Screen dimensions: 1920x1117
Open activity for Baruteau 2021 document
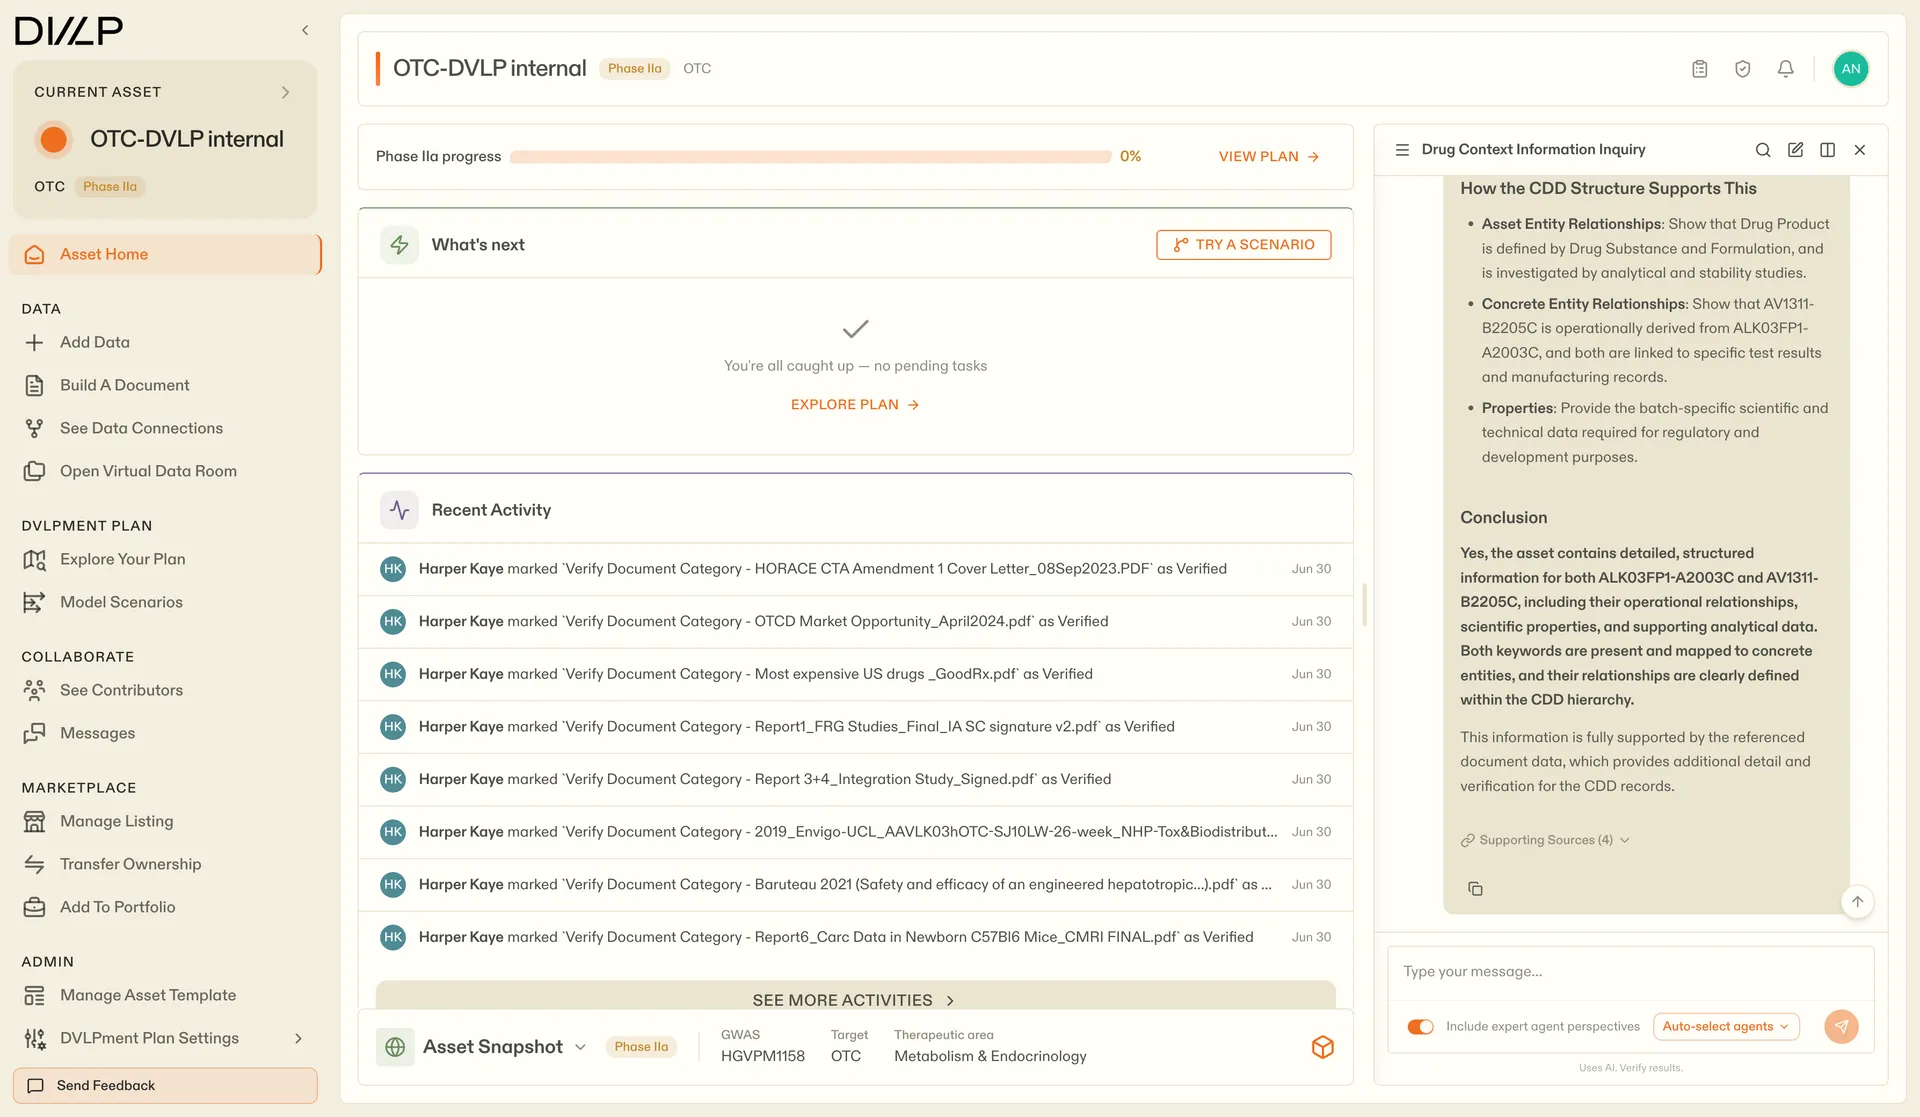[x=855, y=884]
